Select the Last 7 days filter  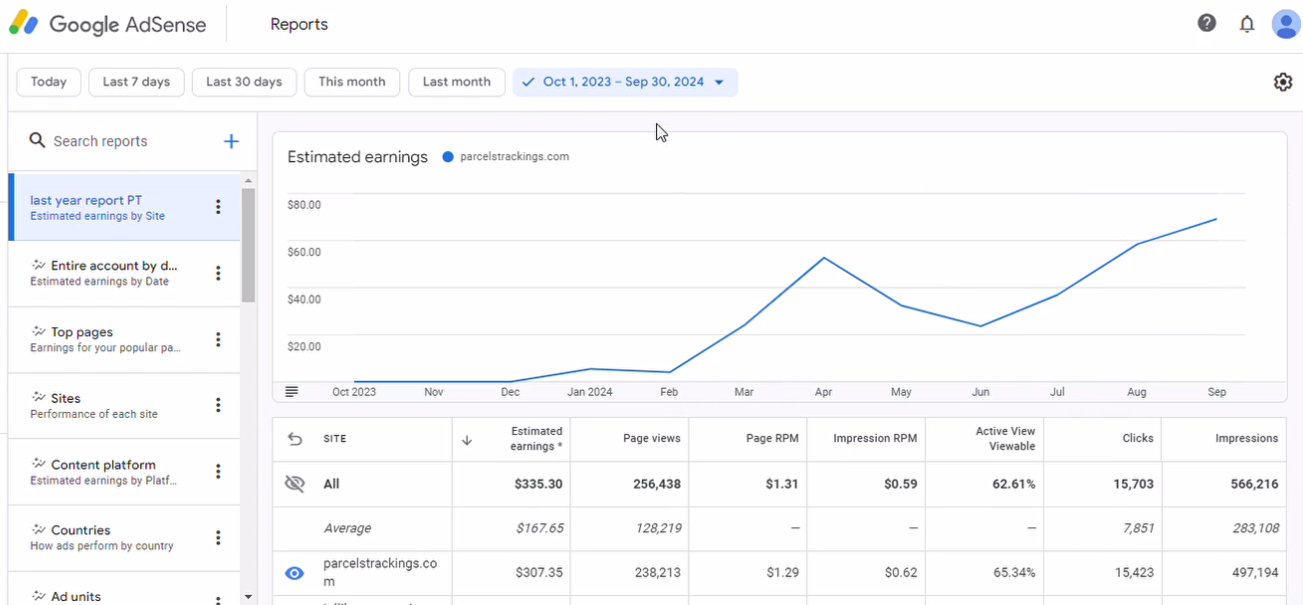(136, 82)
